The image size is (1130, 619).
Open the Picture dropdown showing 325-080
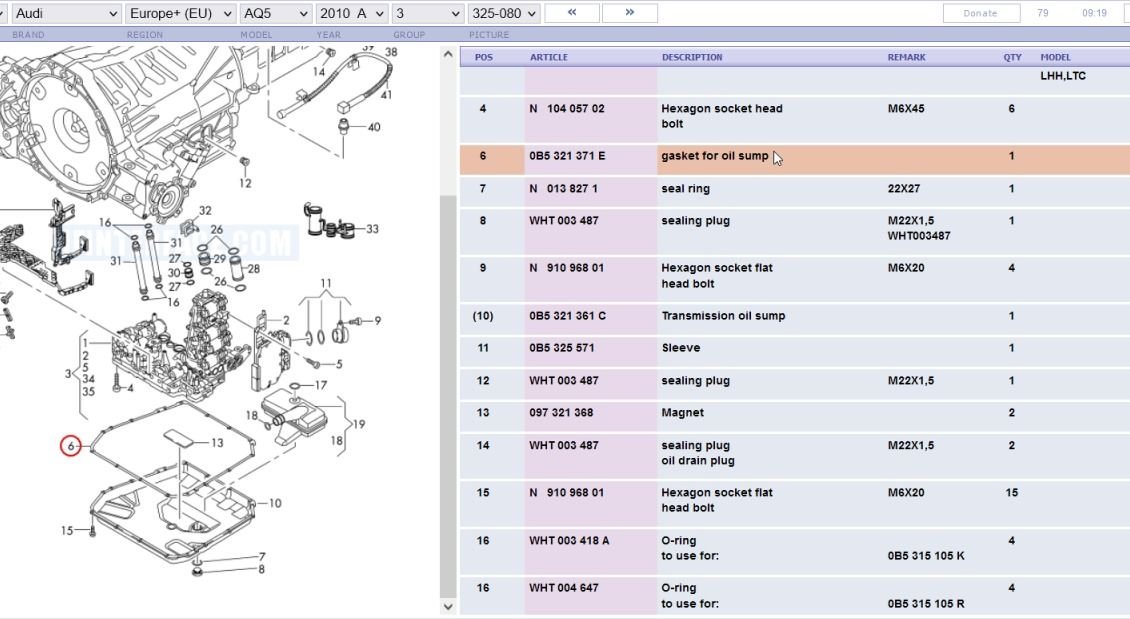[x=504, y=14]
